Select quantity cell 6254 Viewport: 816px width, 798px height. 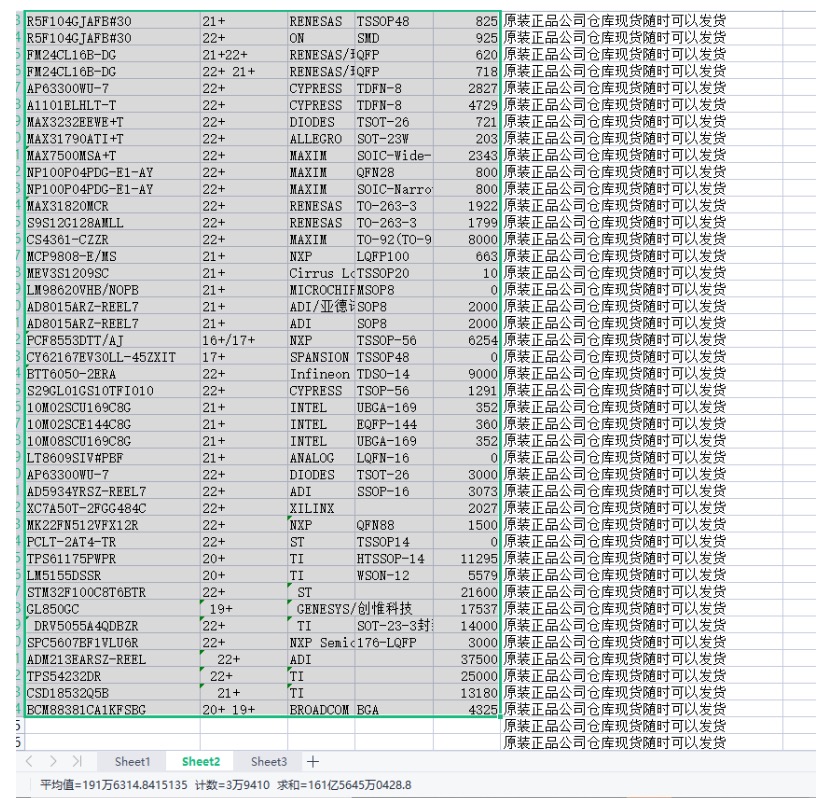pos(467,340)
